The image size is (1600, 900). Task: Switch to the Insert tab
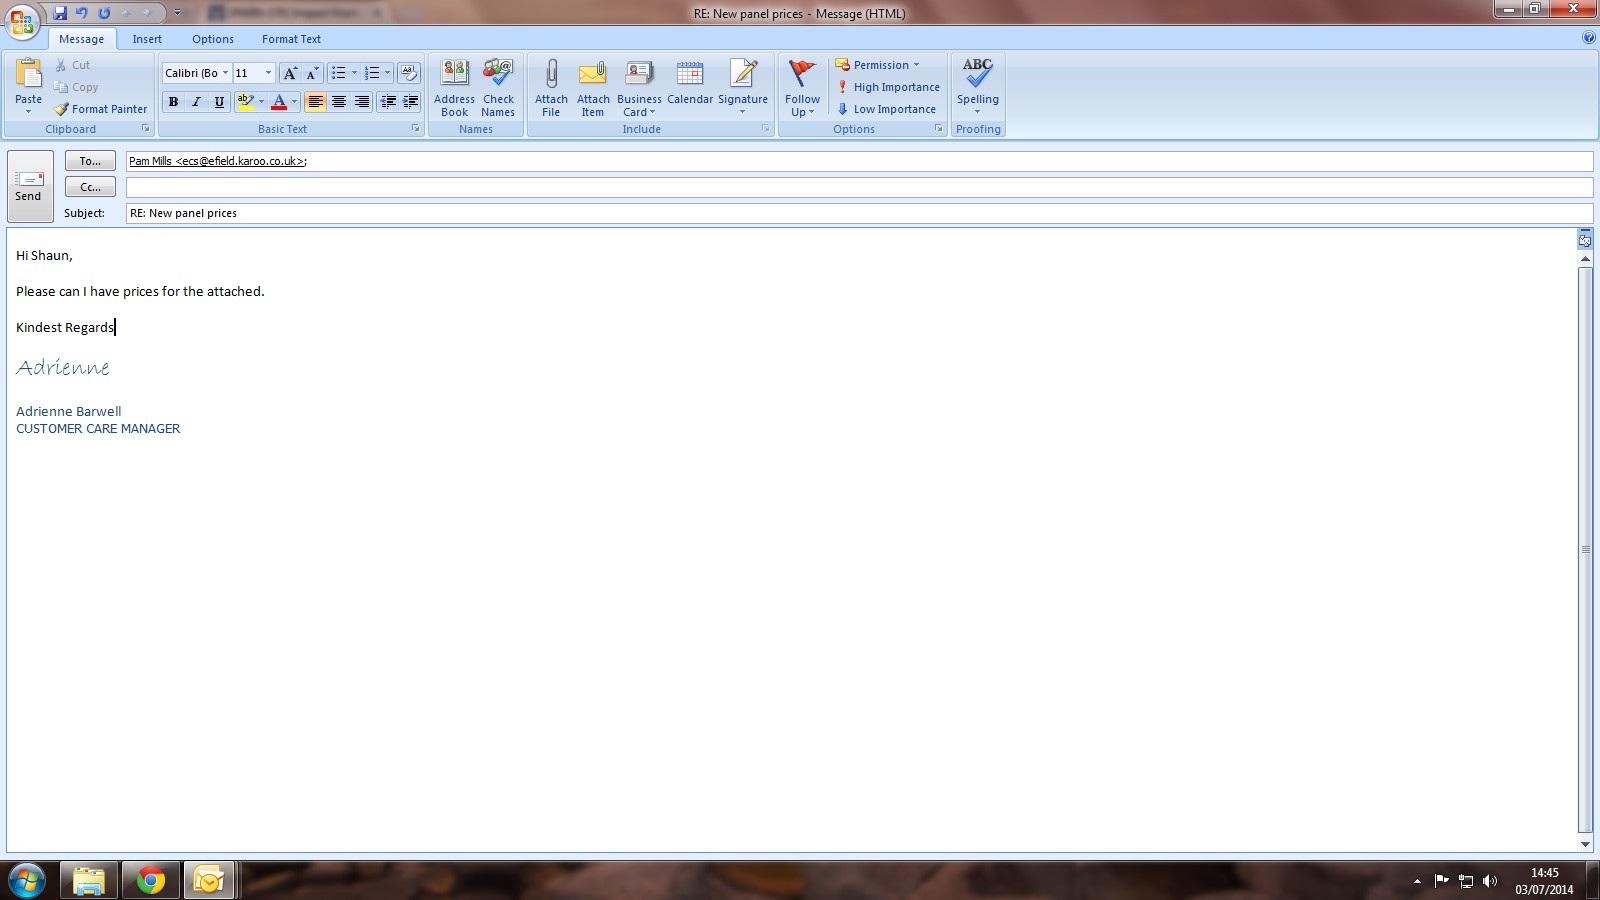coord(147,39)
